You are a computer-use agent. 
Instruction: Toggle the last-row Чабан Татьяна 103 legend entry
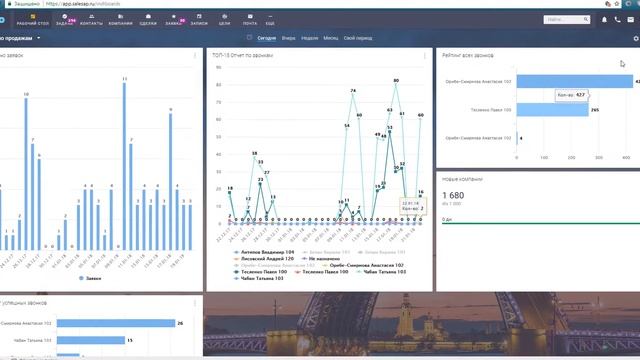(x=259, y=278)
